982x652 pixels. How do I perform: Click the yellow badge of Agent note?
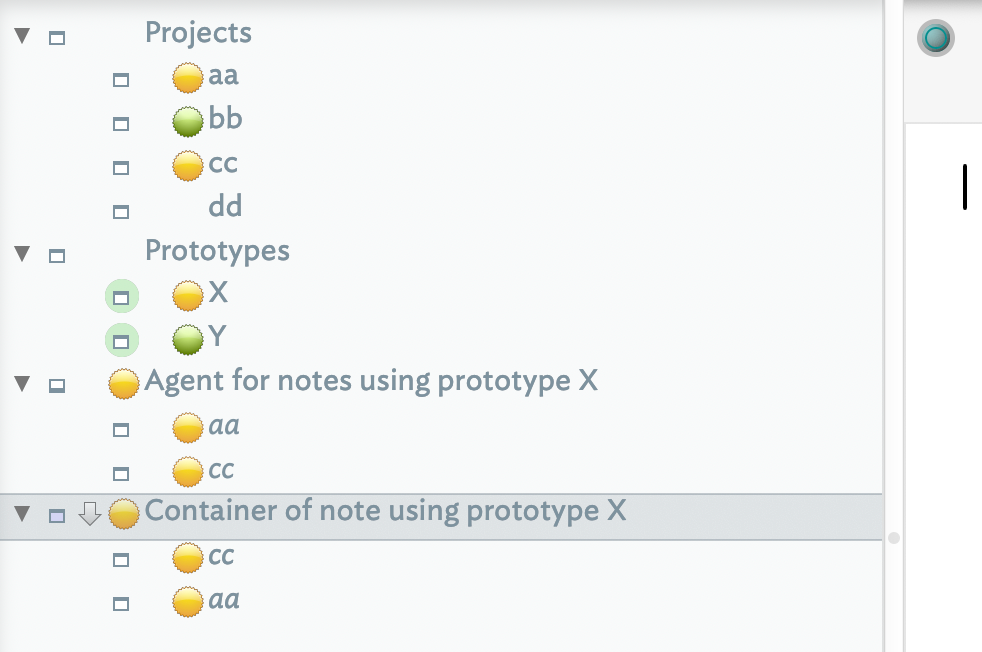click(x=124, y=383)
